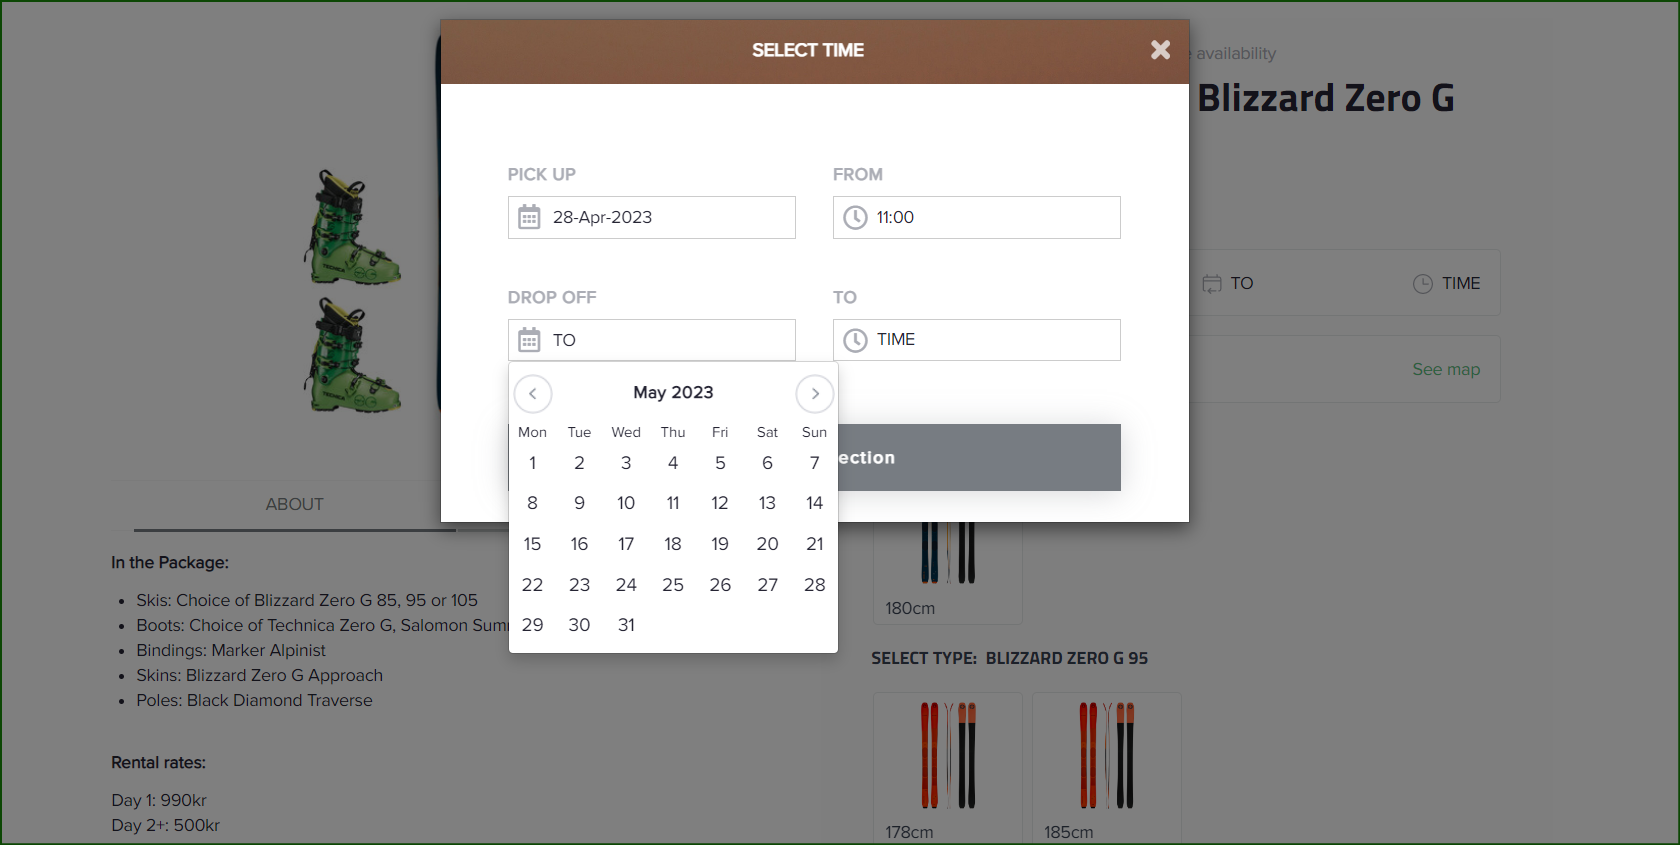Click the 'Day 1: 990kr' rate text
Viewport: 1680px width, 845px height.
pyautogui.click(x=159, y=800)
